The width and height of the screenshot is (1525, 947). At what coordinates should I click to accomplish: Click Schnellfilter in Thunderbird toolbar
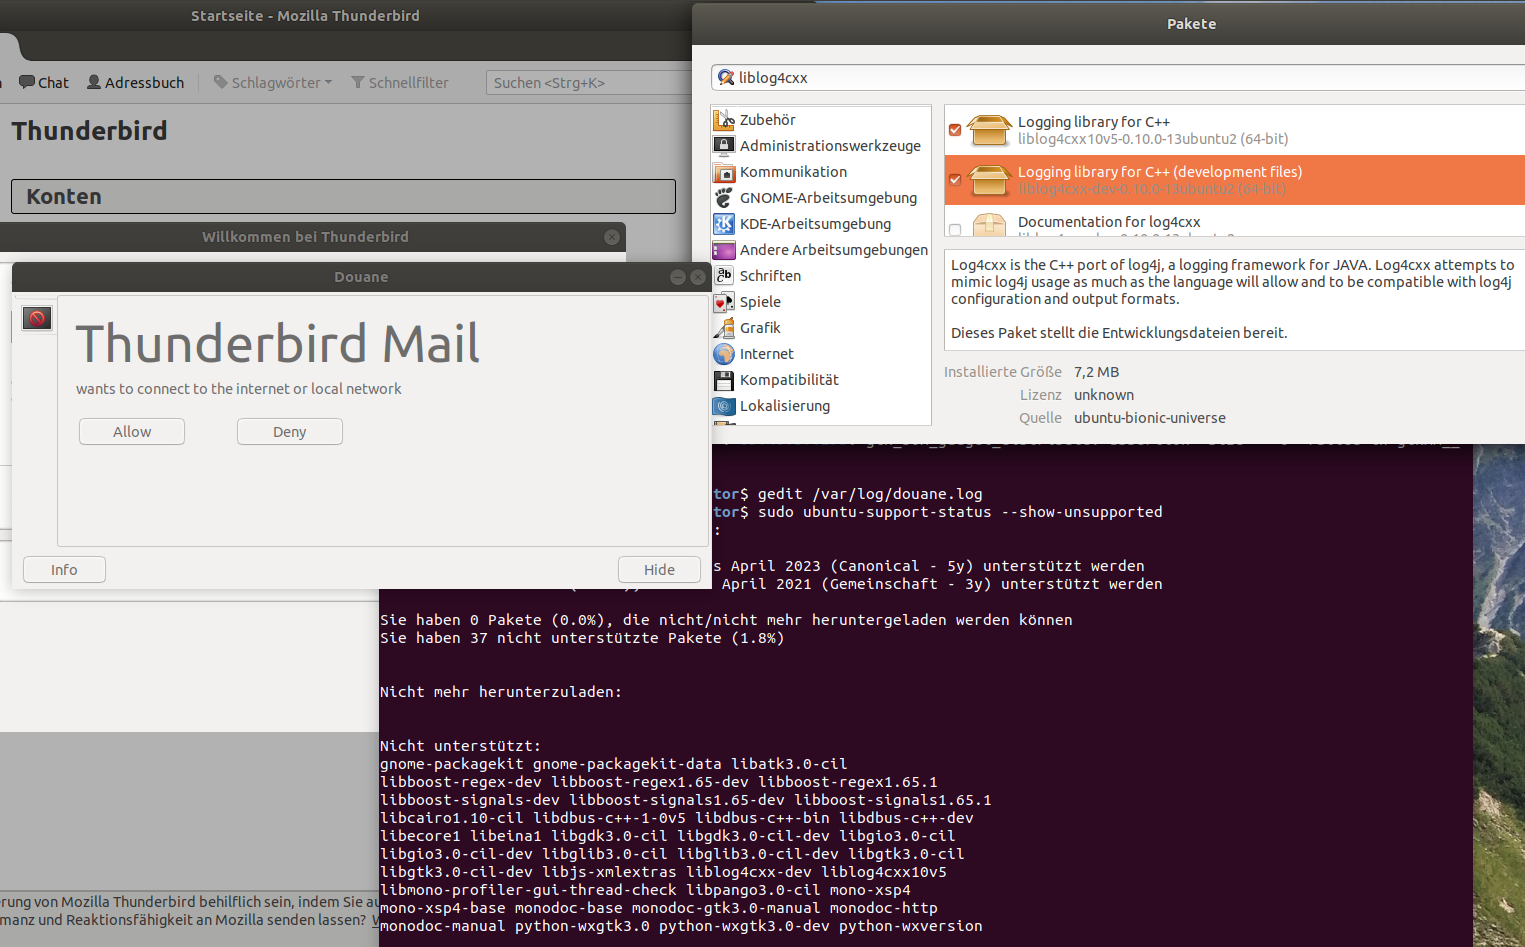click(x=399, y=82)
